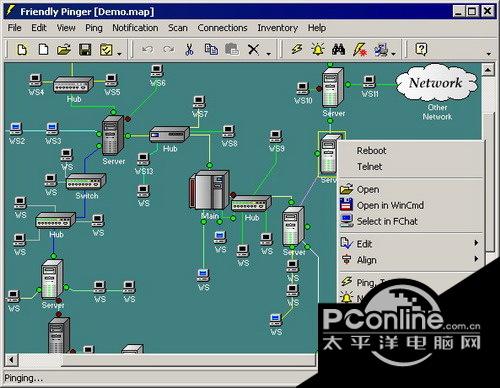The height and width of the screenshot is (388, 500).
Task: Choose Open in WinCmd context entry
Action: (411, 205)
